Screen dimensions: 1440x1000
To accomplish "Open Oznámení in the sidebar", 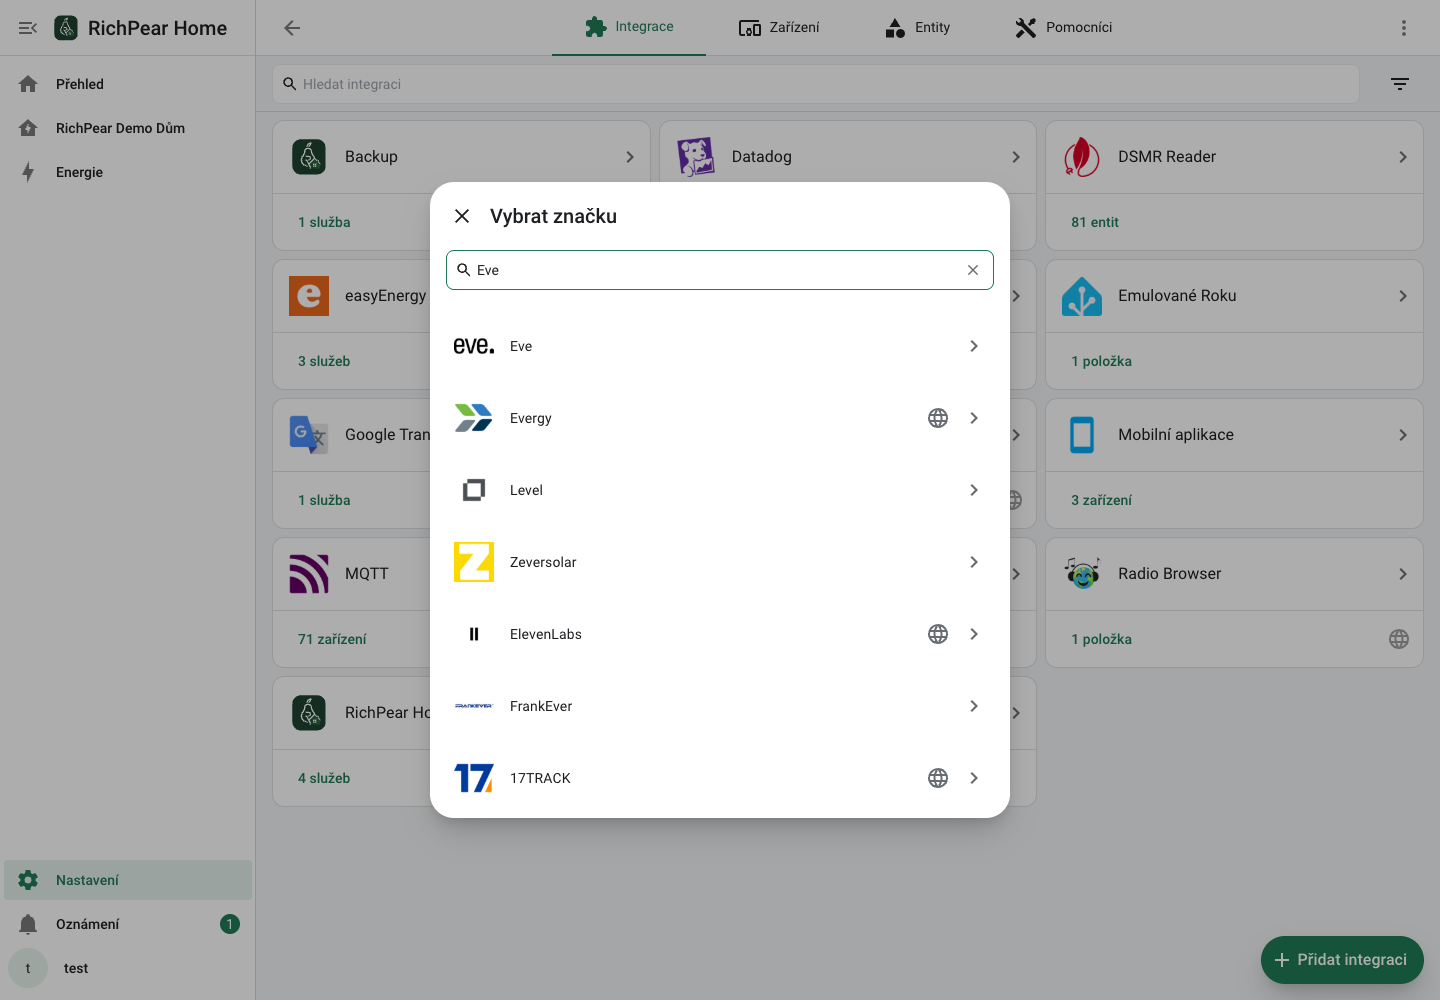I will click(128, 924).
